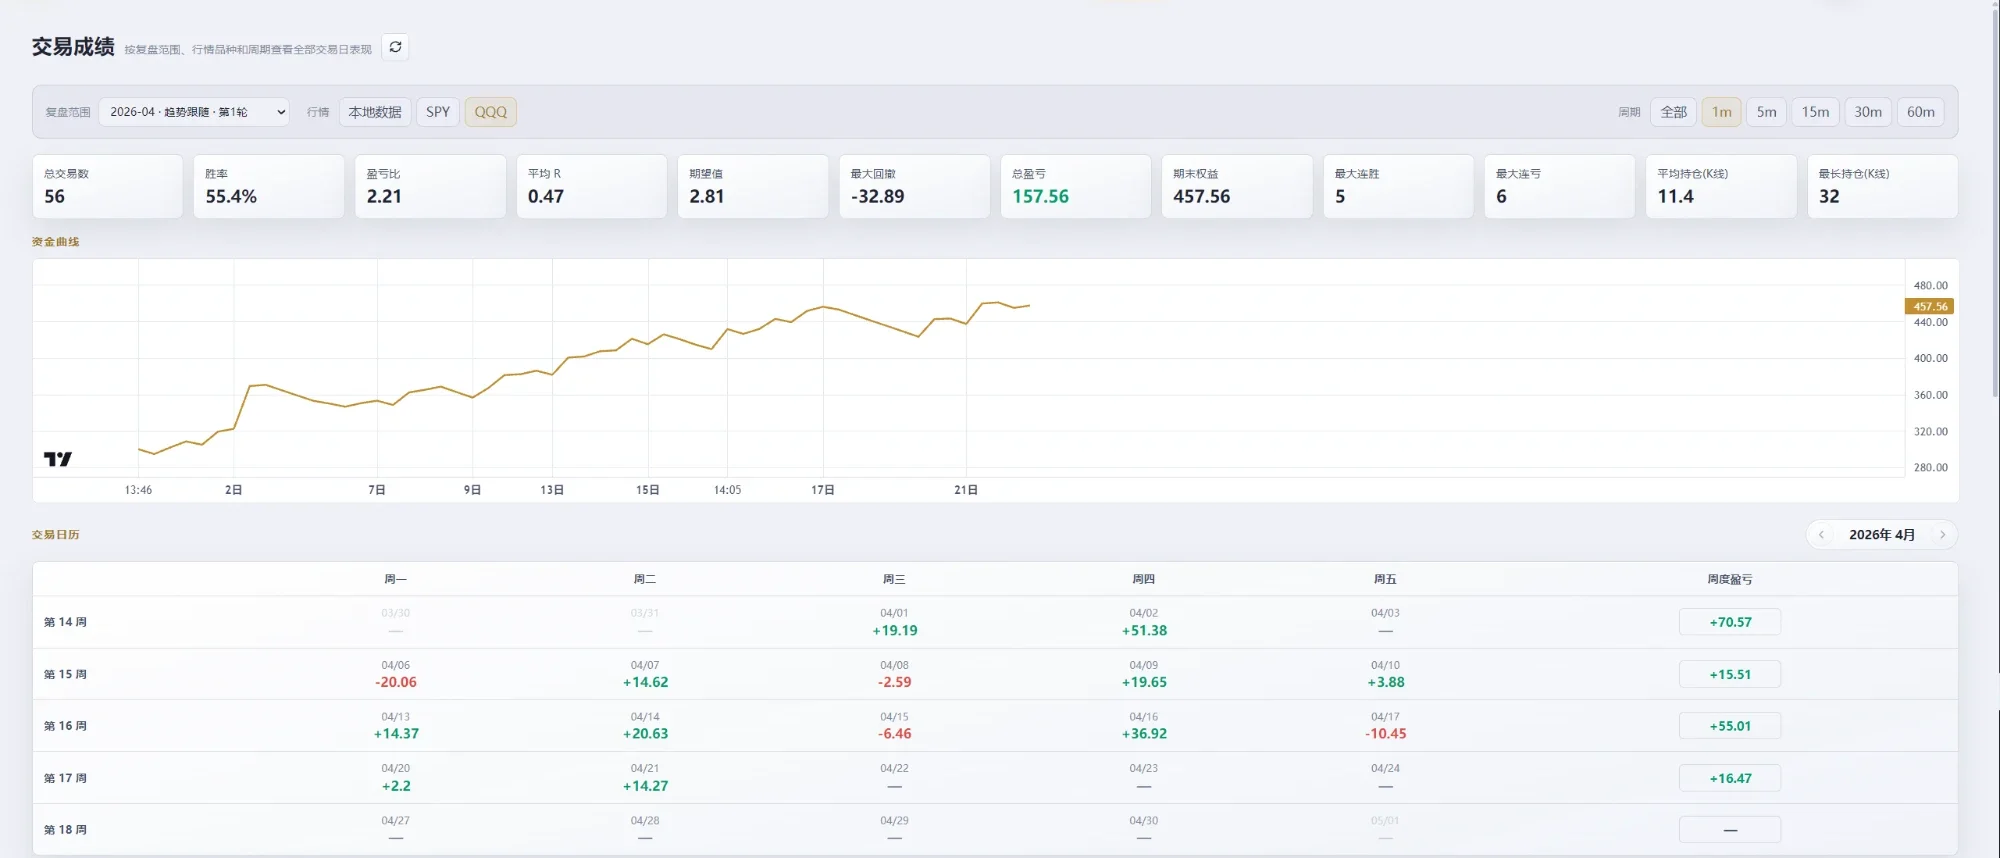Switch period to 1m
The height and width of the screenshot is (858, 2000).
tap(1722, 112)
